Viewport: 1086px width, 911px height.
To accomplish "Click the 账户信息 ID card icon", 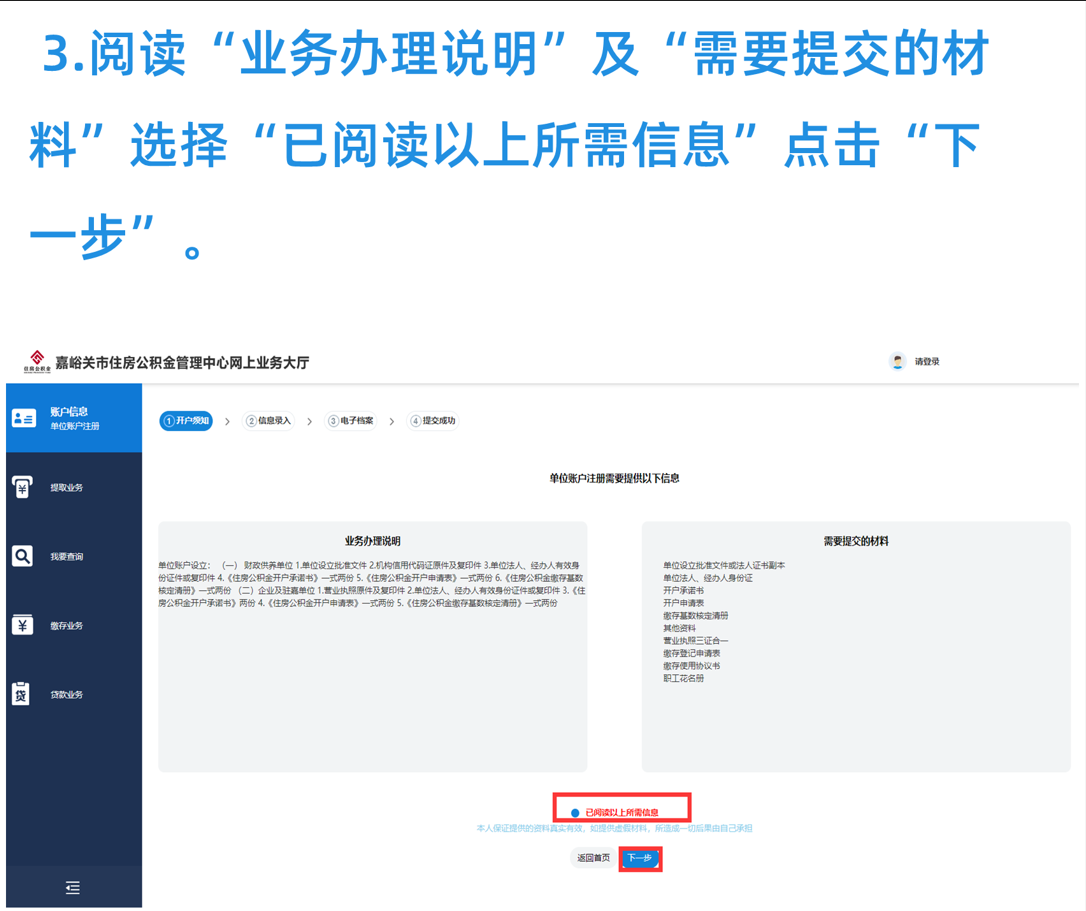I will pos(23,418).
